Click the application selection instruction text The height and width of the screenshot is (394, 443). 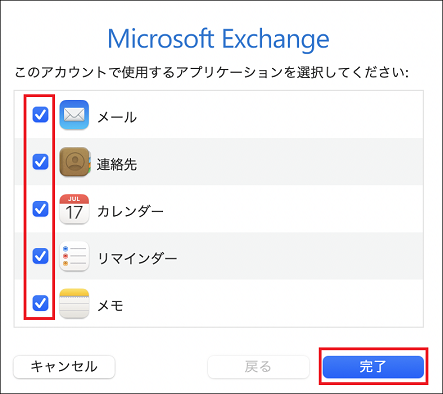coord(211,72)
